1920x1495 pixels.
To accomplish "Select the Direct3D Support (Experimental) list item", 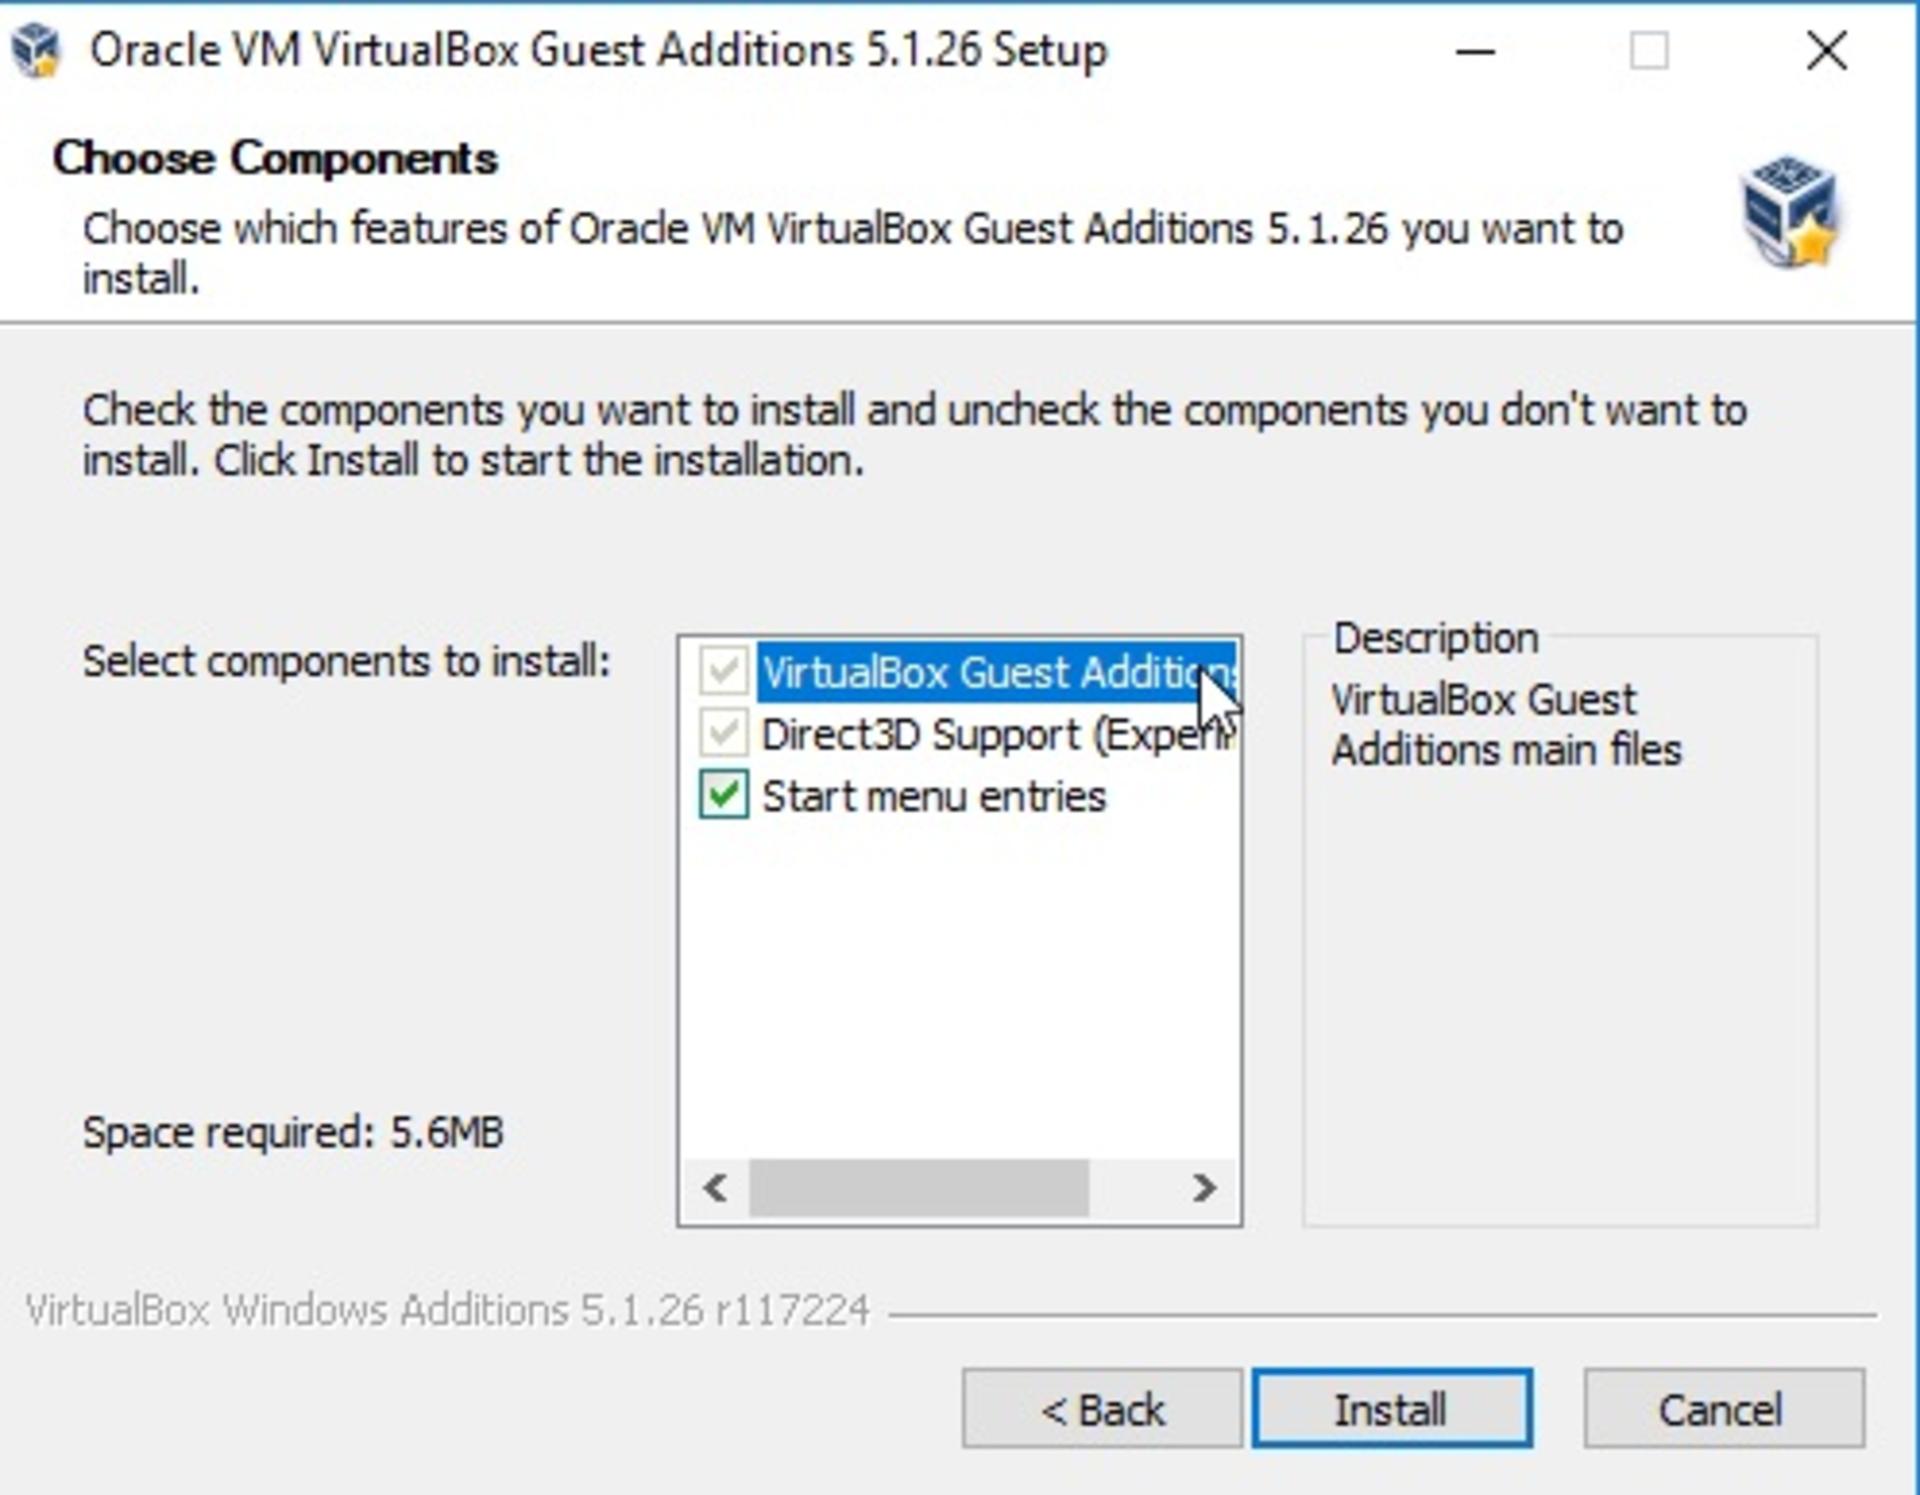I will 997,734.
